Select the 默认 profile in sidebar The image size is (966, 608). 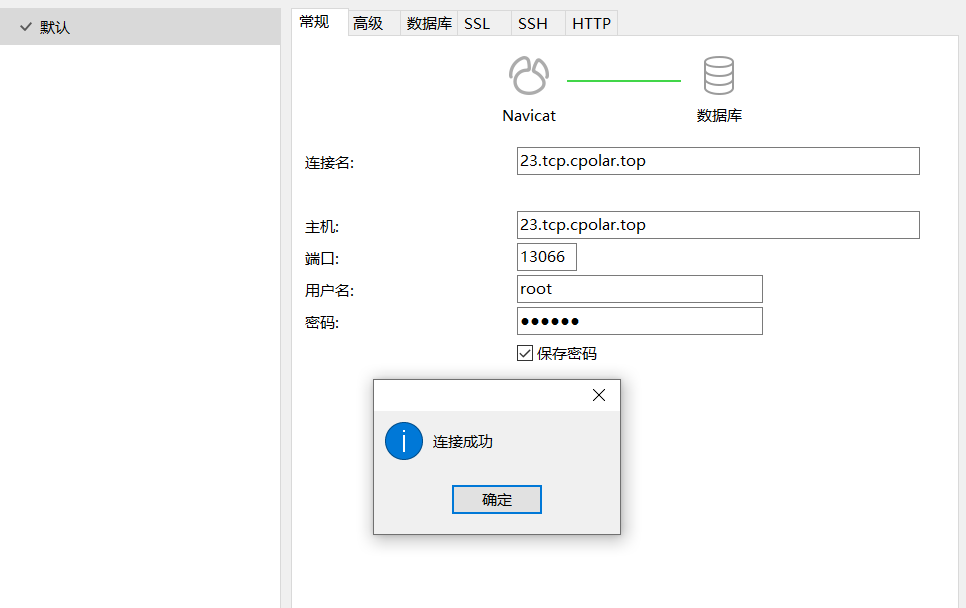click(x=140, y=27)
